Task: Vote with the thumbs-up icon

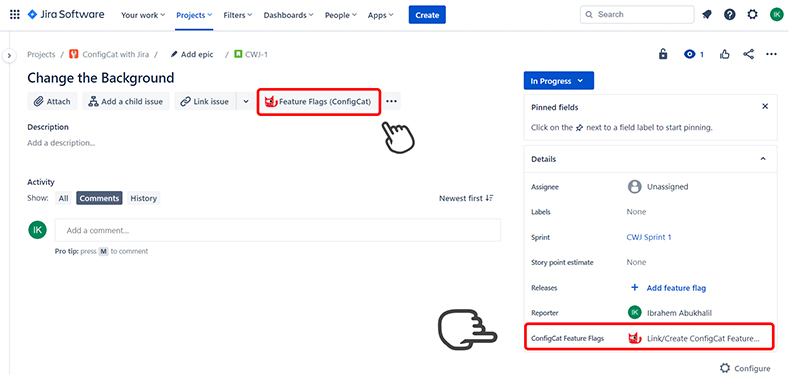Action: click(724, 54)
